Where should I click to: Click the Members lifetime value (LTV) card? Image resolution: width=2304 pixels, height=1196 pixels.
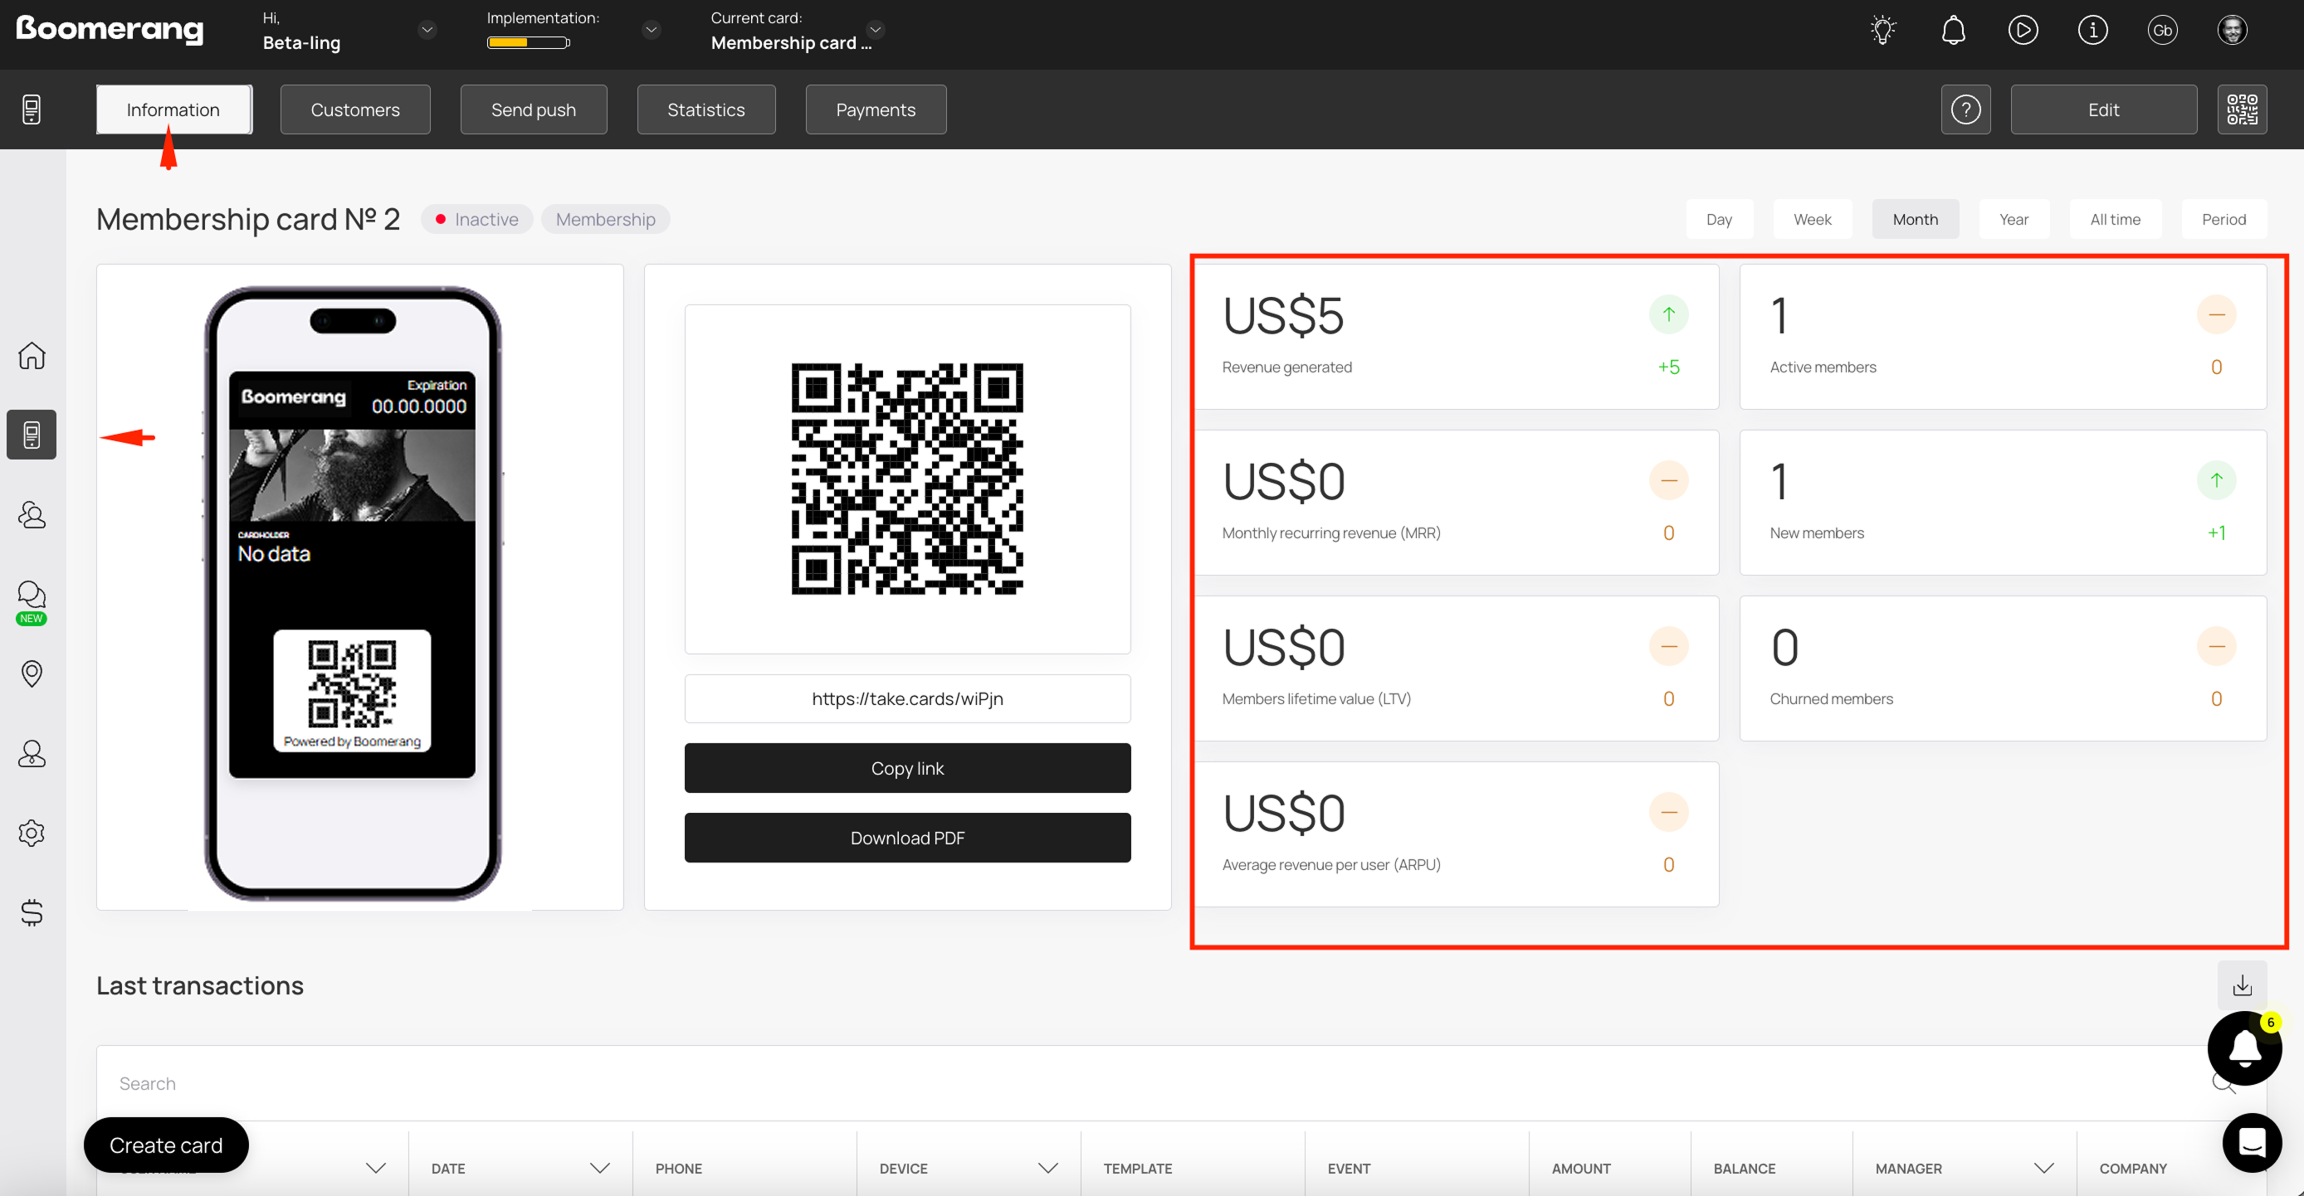(x=1457, y=669)
